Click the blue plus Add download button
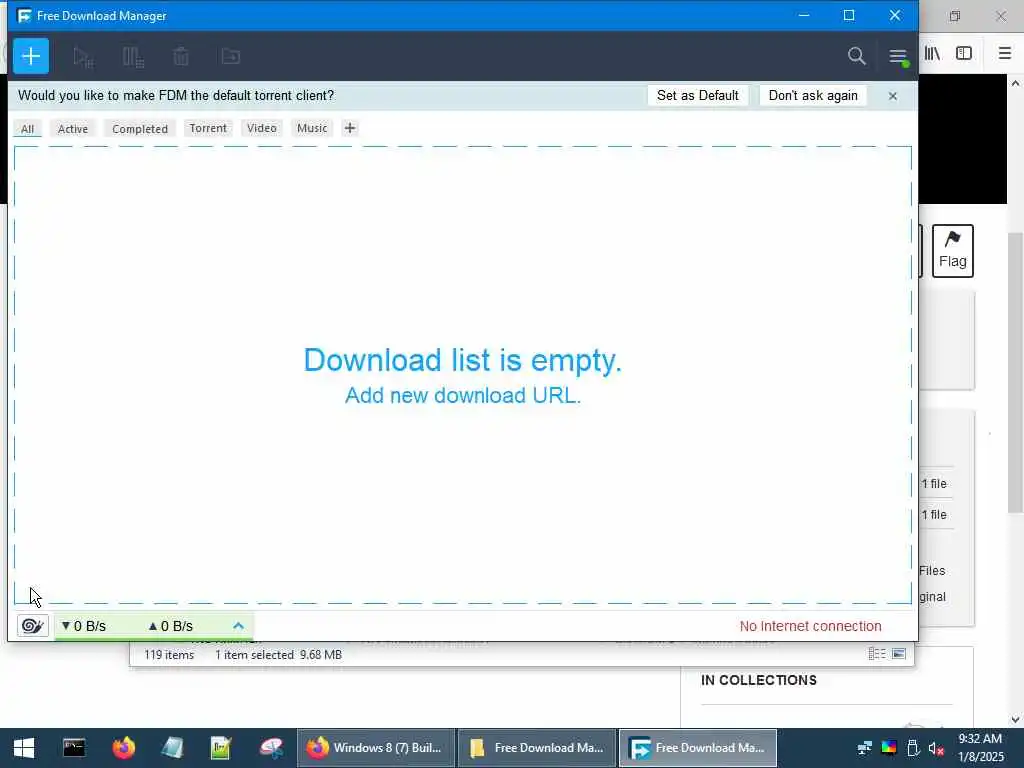The height and width of the screenshot is (768, 1024). 31,56
